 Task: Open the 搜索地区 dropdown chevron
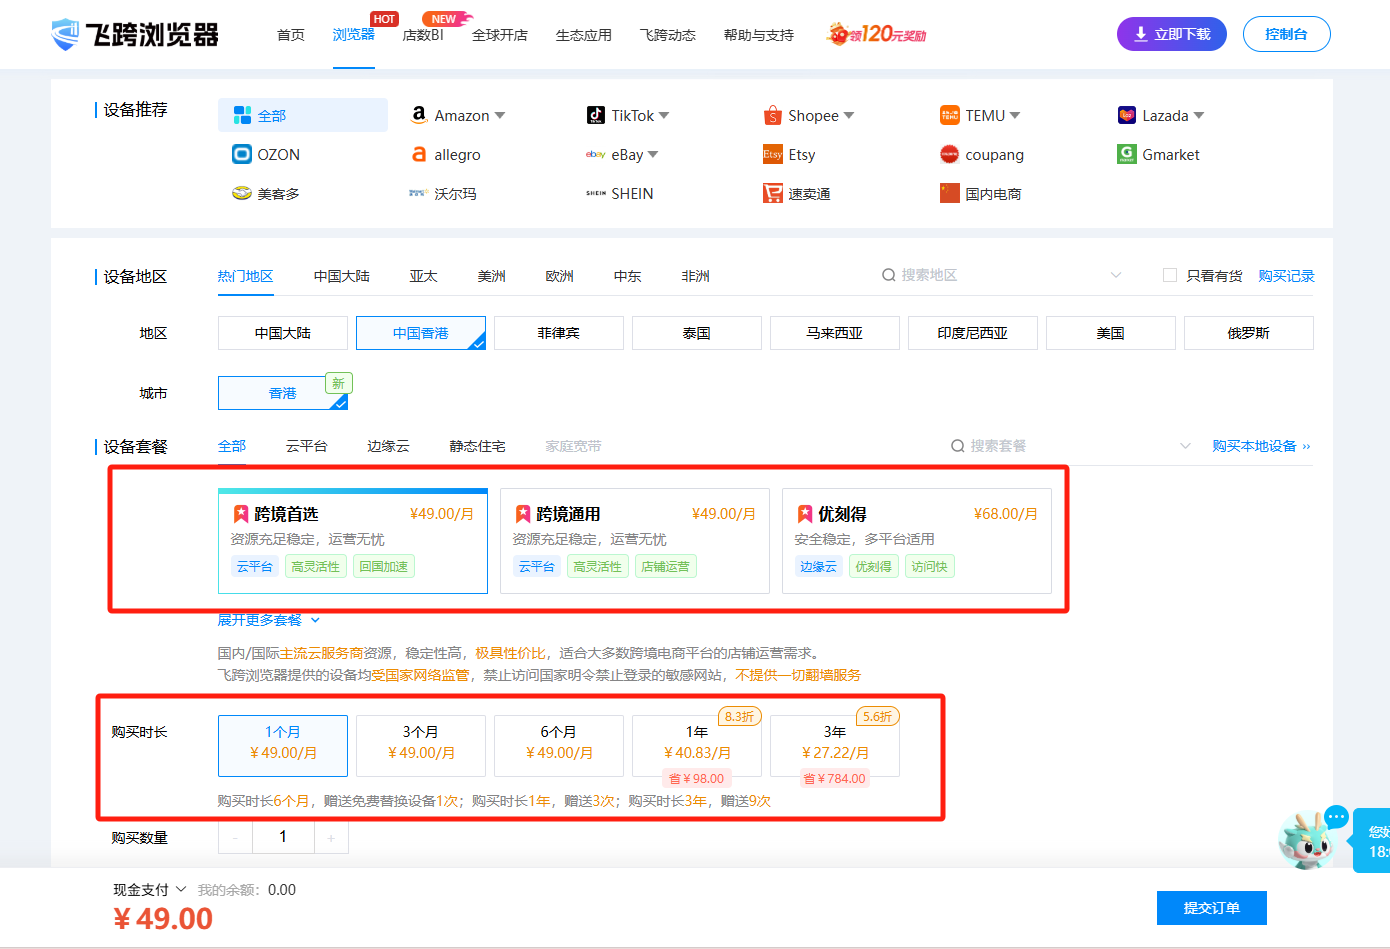(x=1116, y=275)
